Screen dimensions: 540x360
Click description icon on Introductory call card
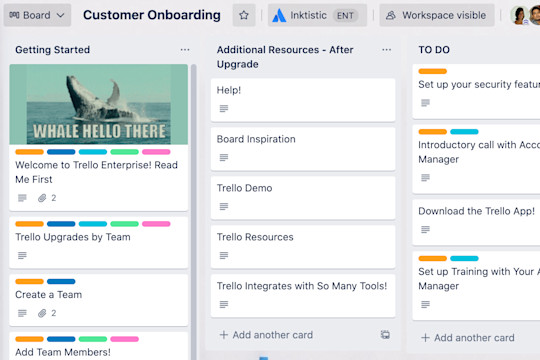(x=425, y=177)
